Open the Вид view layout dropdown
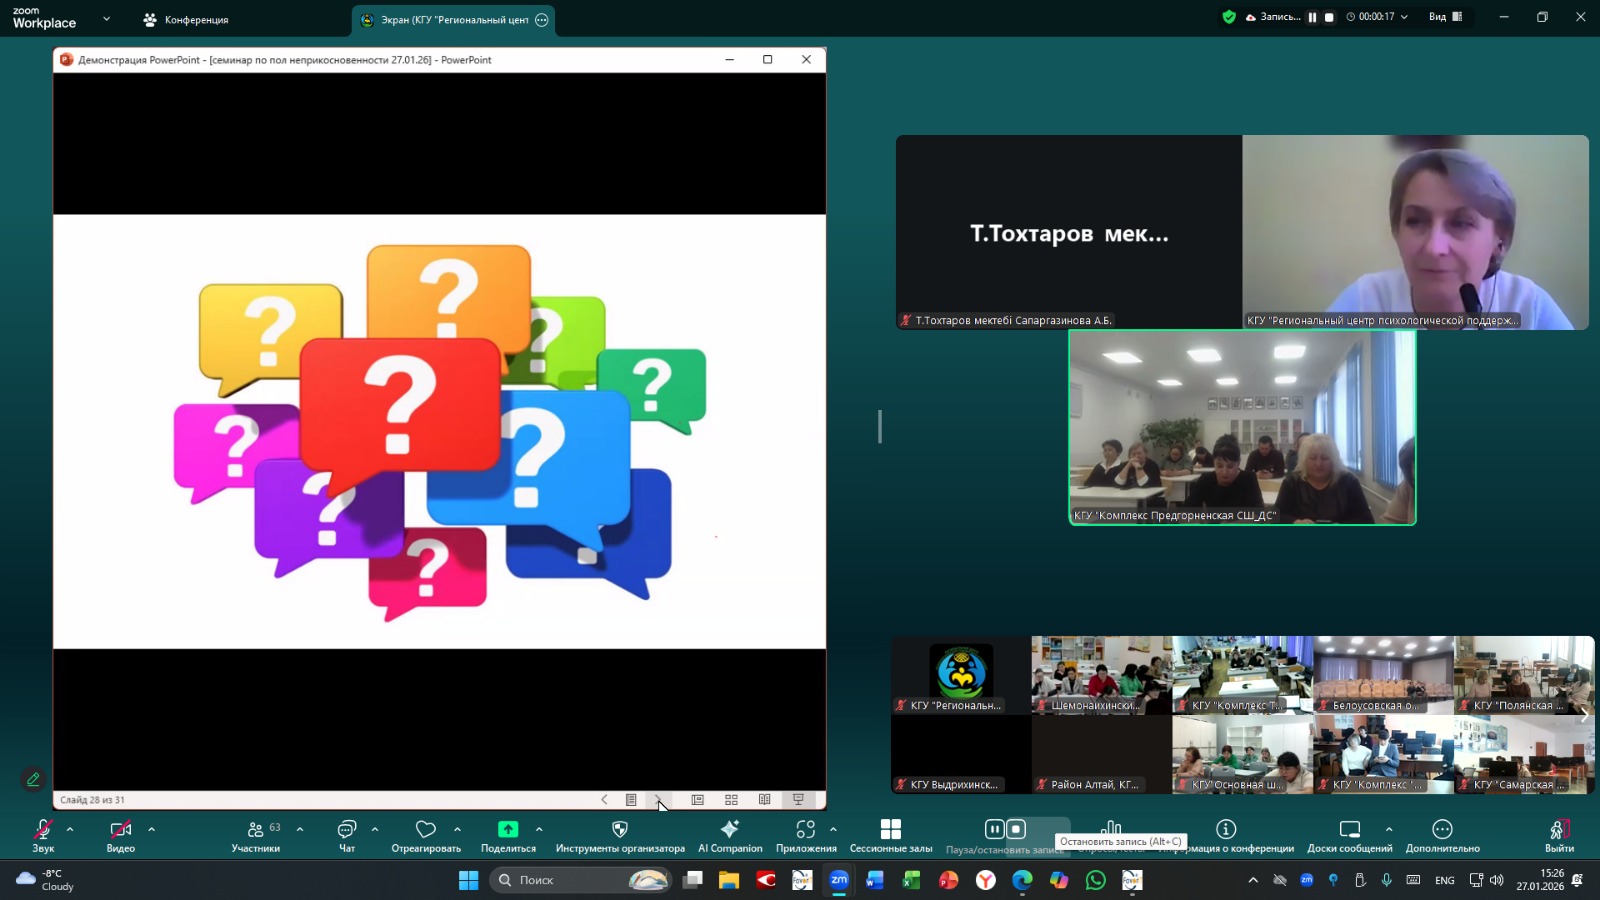 point(1445,17)
